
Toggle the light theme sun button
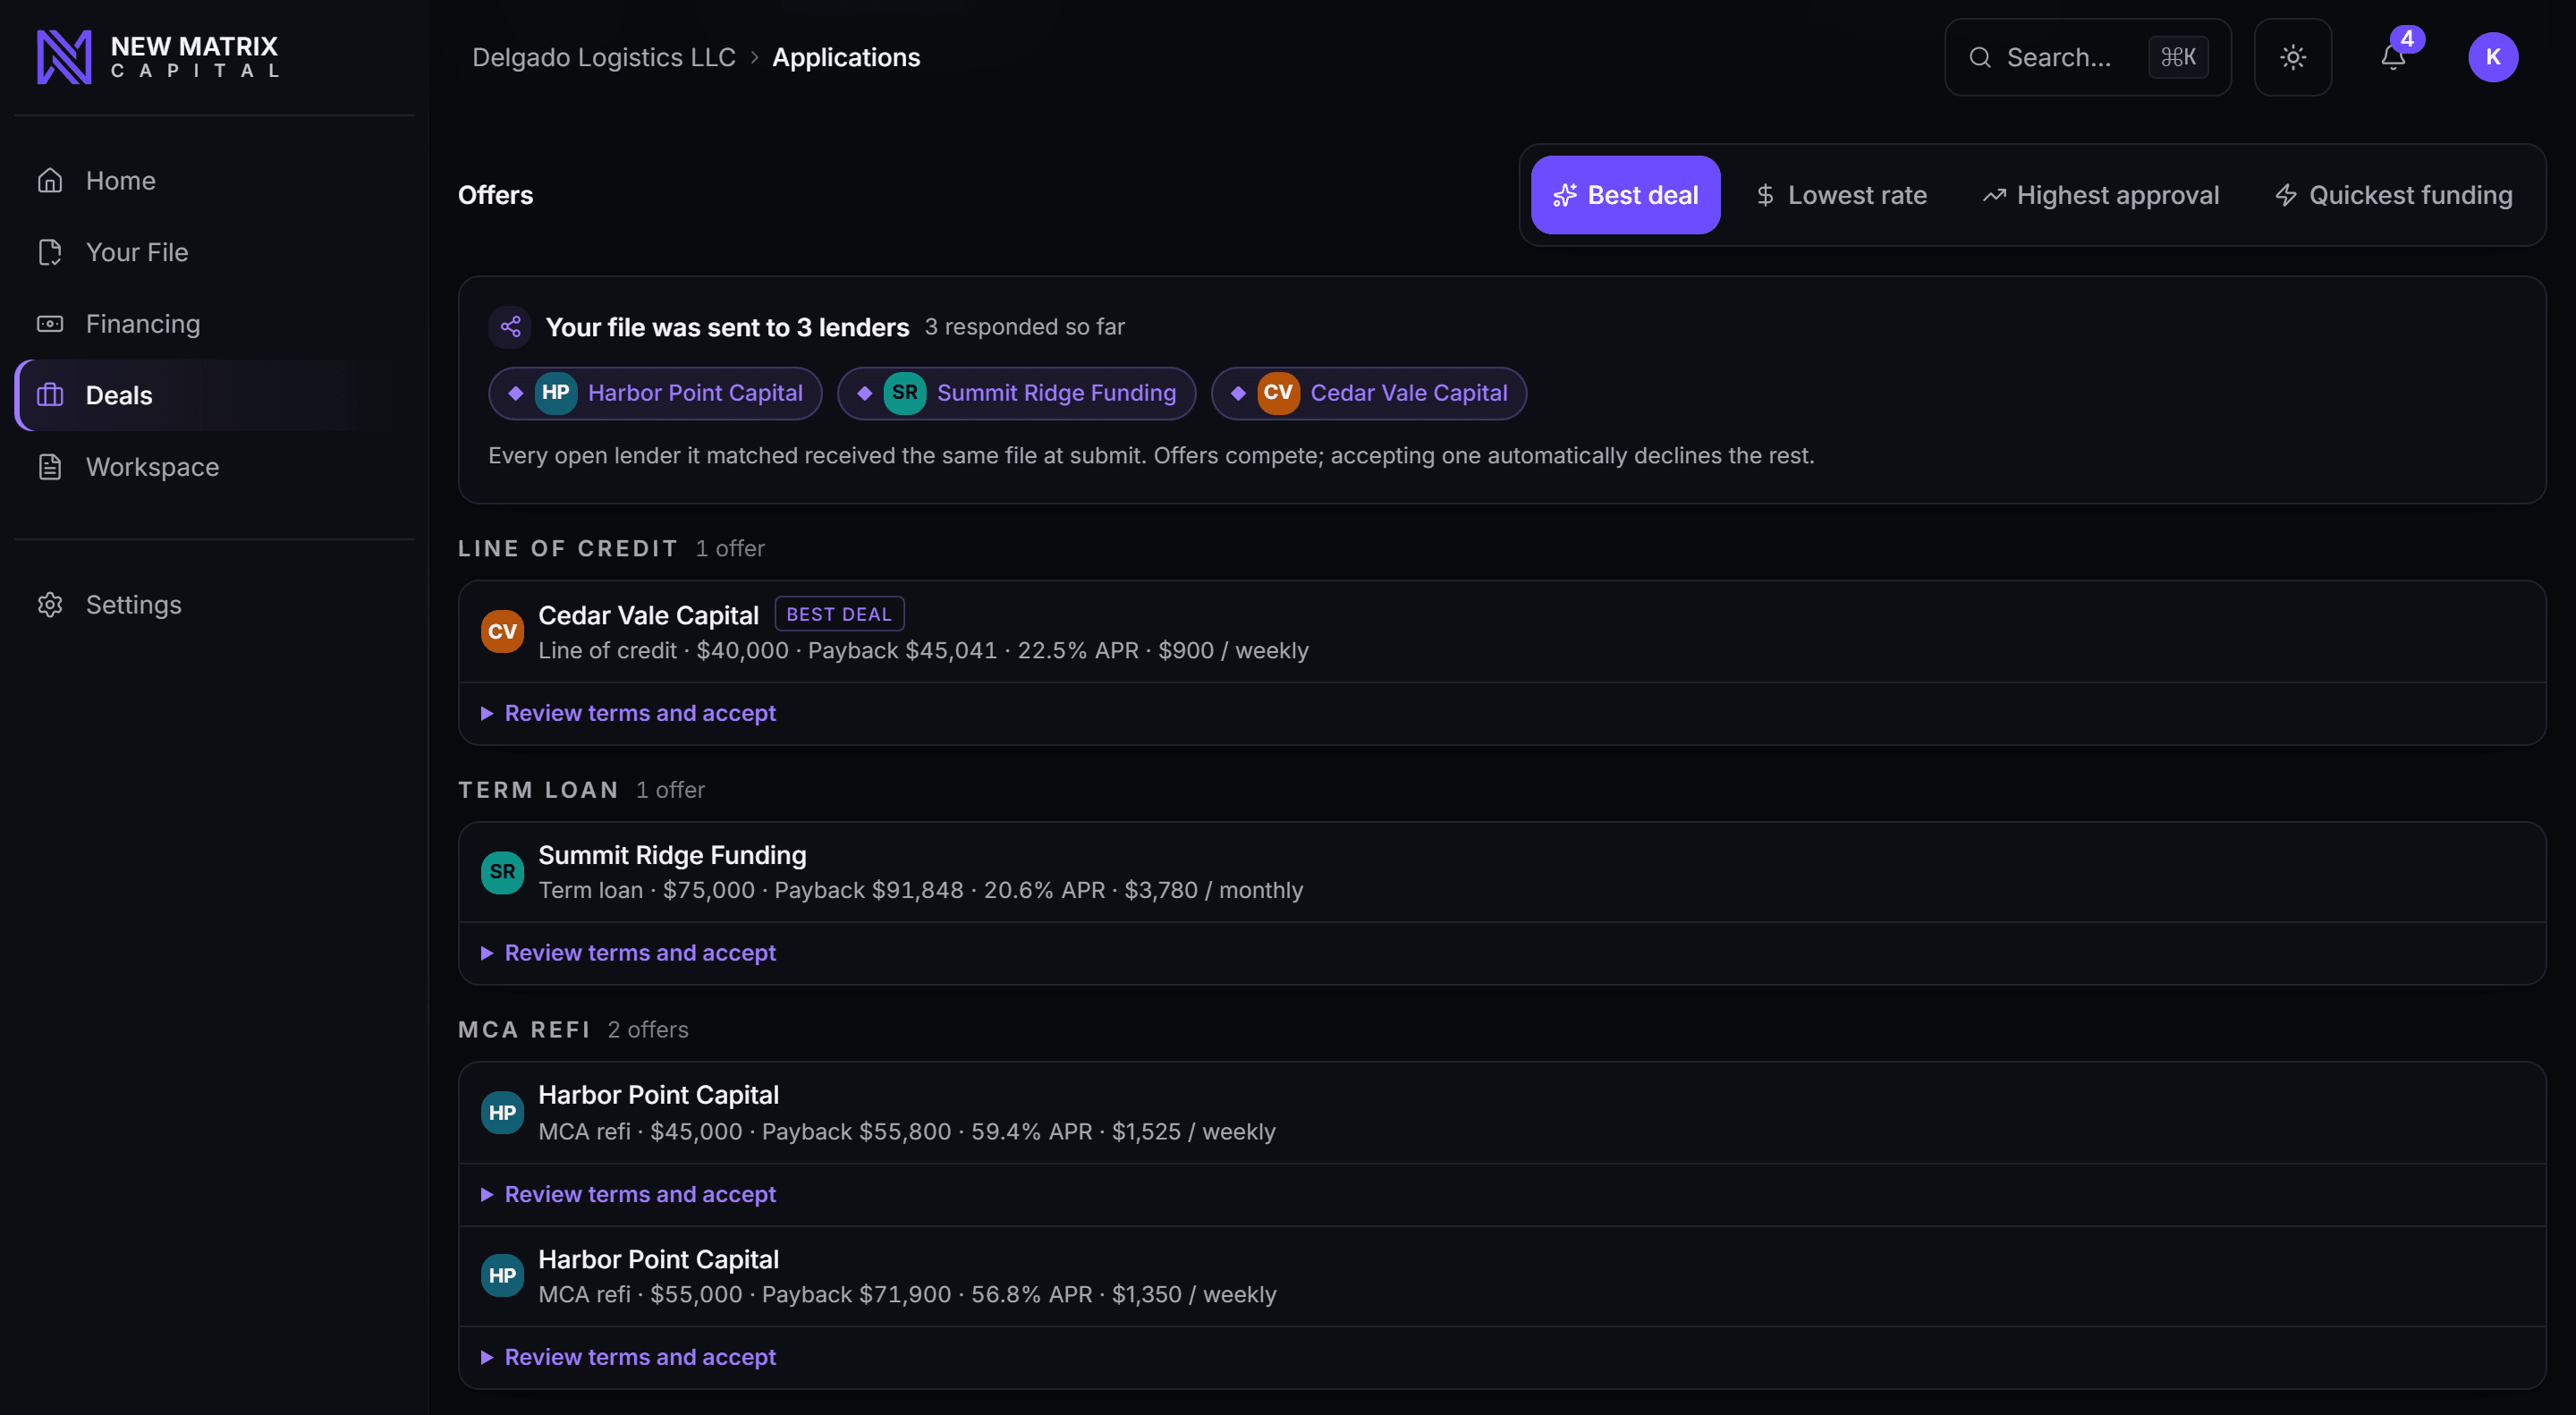coord(2293,57)
